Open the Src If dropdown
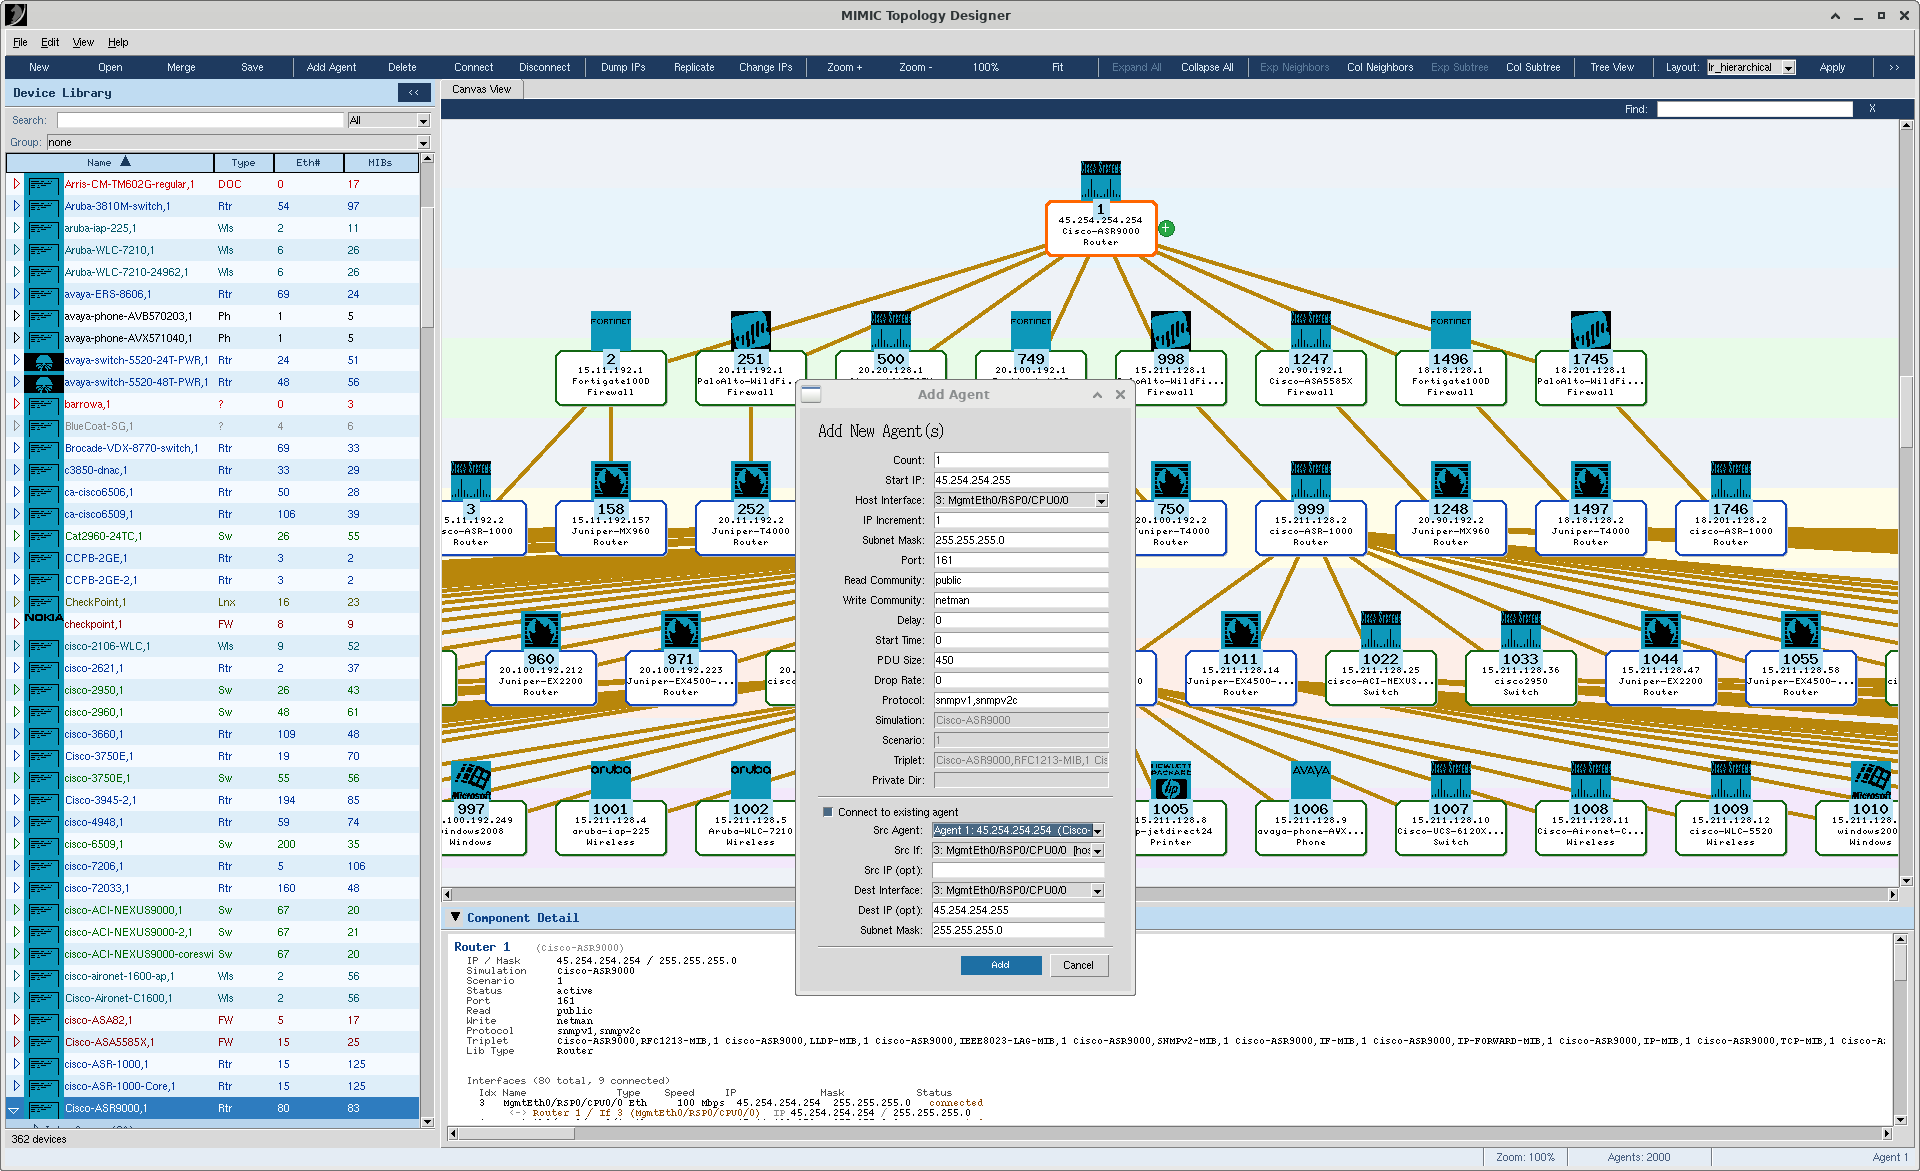The height and width of the screenshot is (1171, 1920). point(1097,850)
